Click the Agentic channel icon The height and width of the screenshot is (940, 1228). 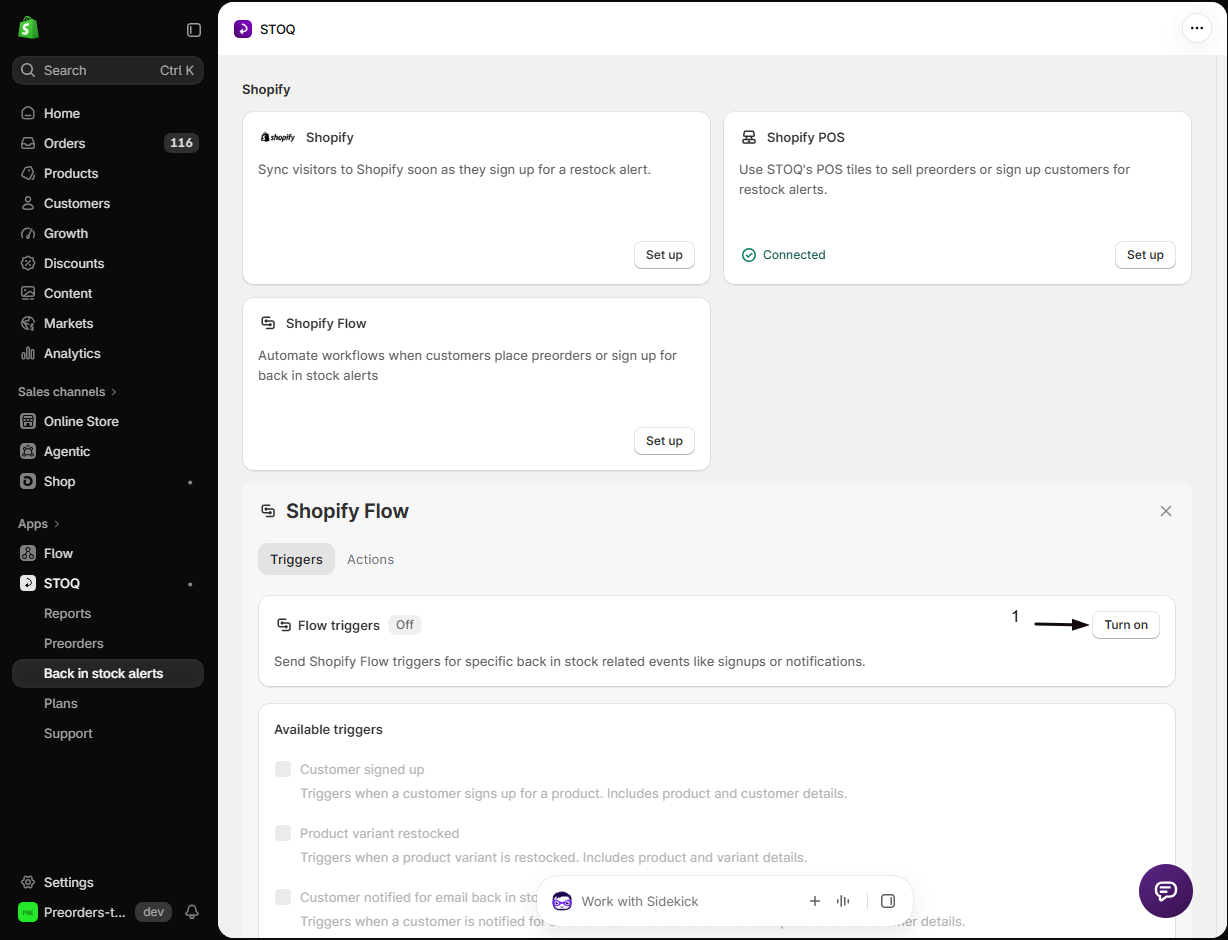click(28, 451)
